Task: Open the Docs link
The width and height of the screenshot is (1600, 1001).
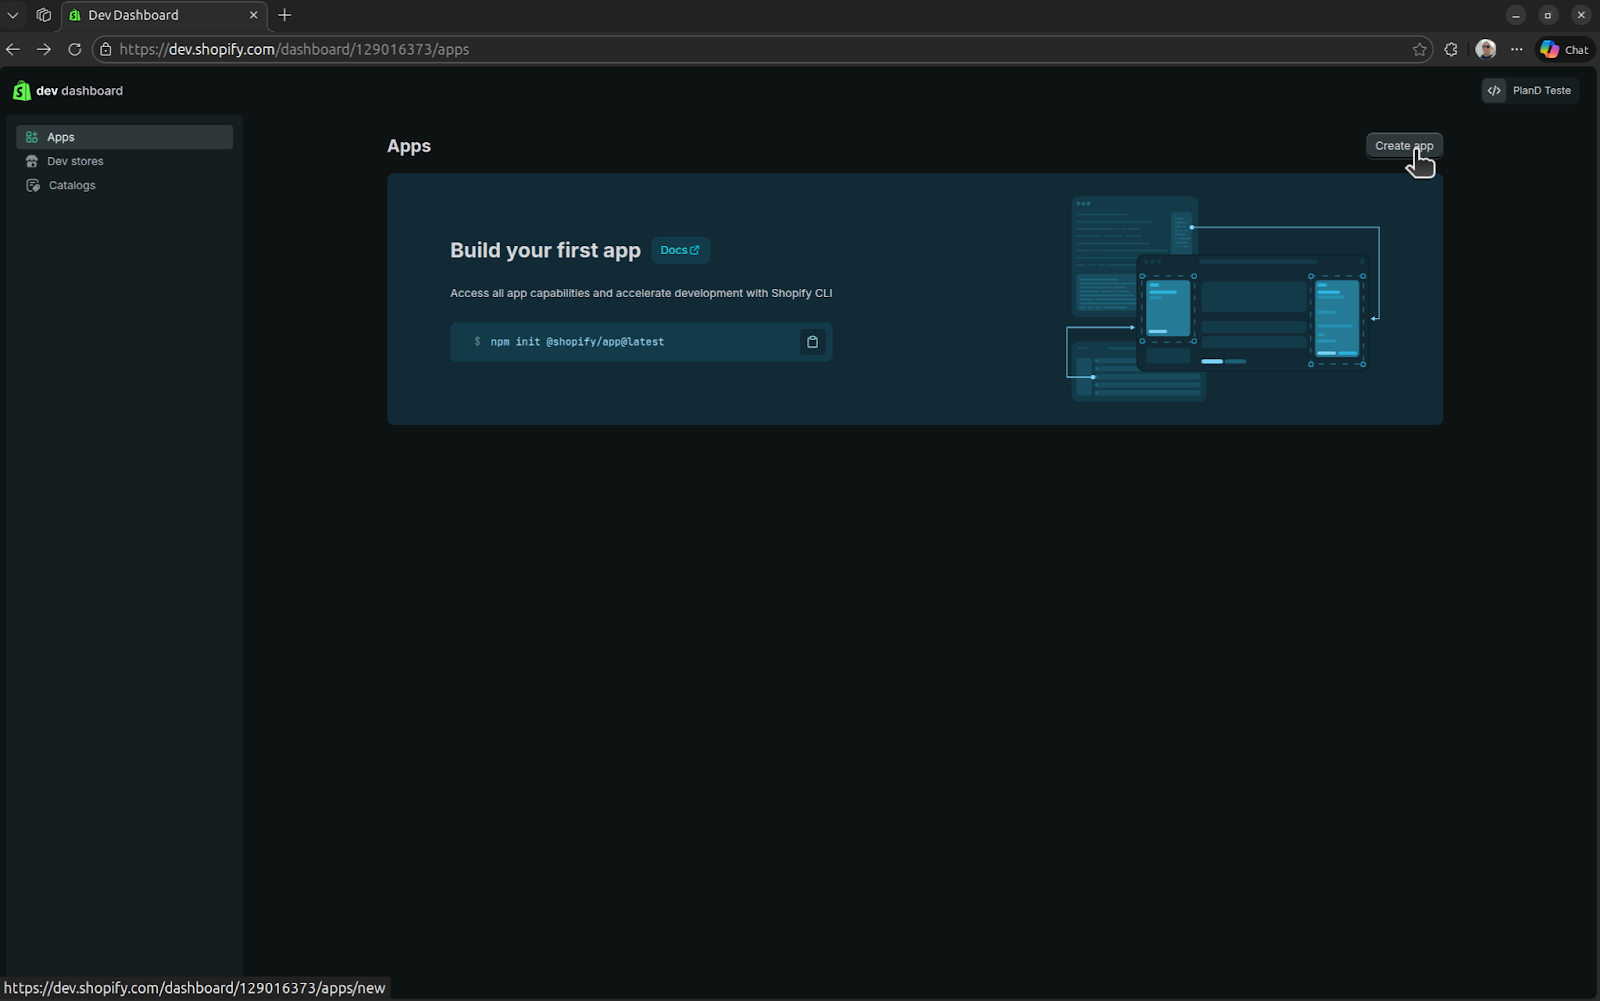Action: (680, 250)
